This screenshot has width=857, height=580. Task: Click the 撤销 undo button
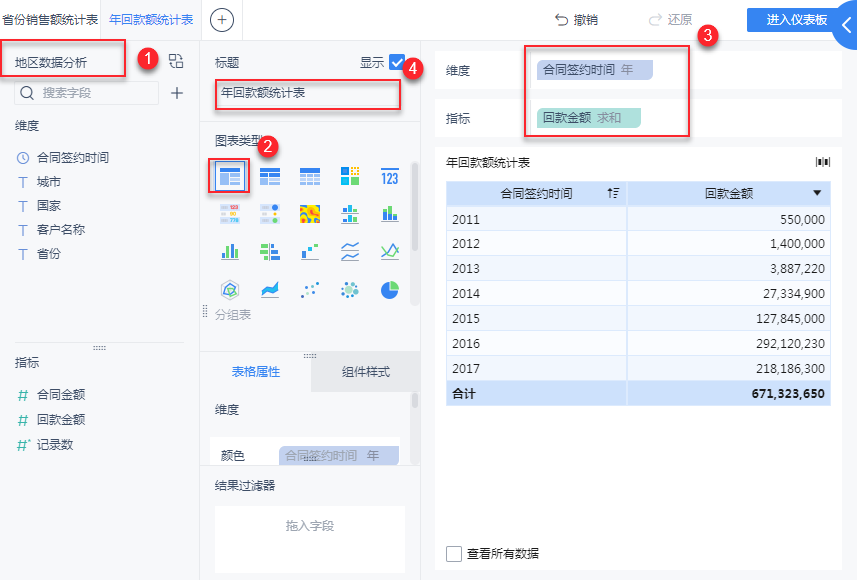point(577,20)
